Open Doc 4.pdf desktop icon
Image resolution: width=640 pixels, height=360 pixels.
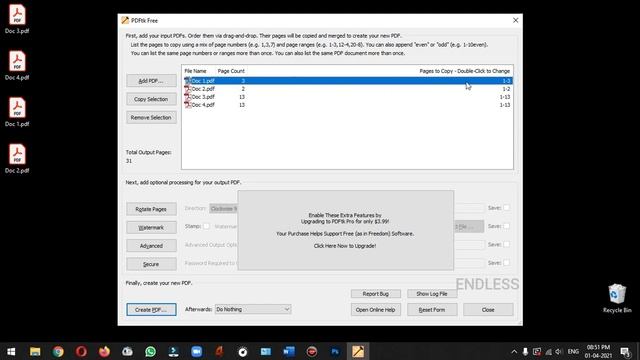point(17,66)
